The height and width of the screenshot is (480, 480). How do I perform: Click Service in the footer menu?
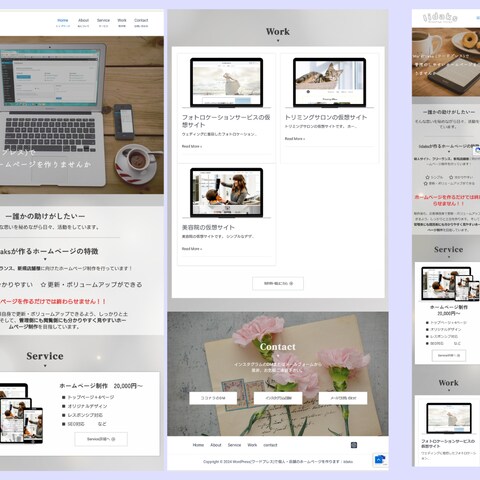pos(234,445)
